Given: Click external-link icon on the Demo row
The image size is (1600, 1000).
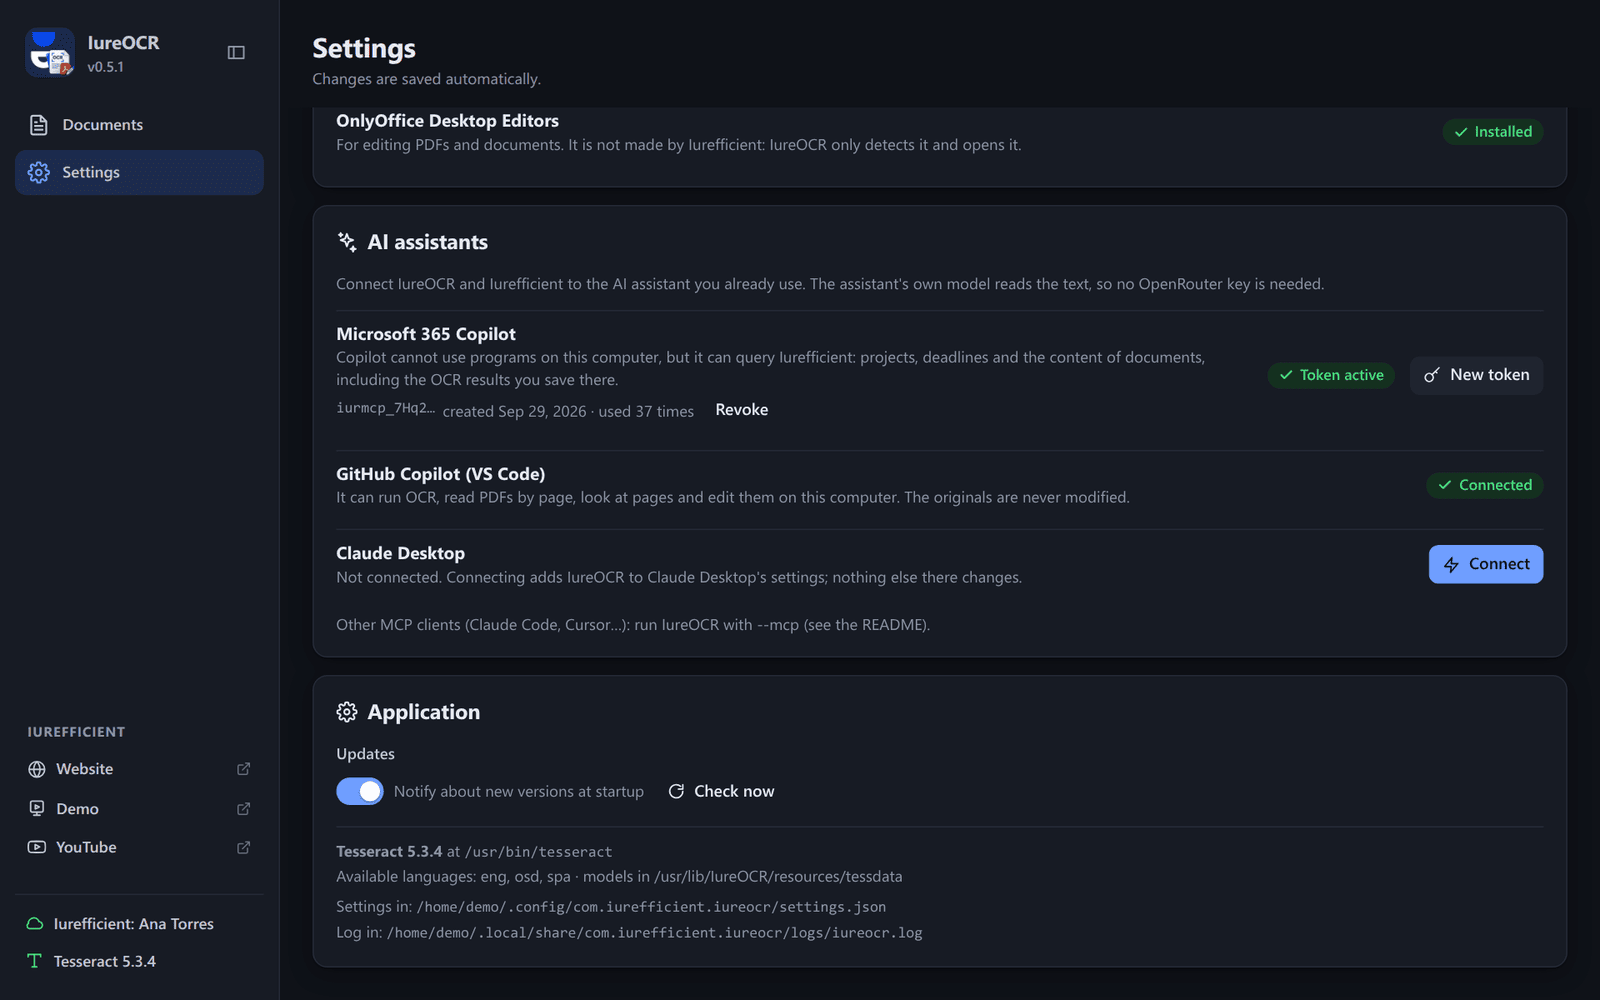Looking at the screenshot, I should click(x=243, y=808).
